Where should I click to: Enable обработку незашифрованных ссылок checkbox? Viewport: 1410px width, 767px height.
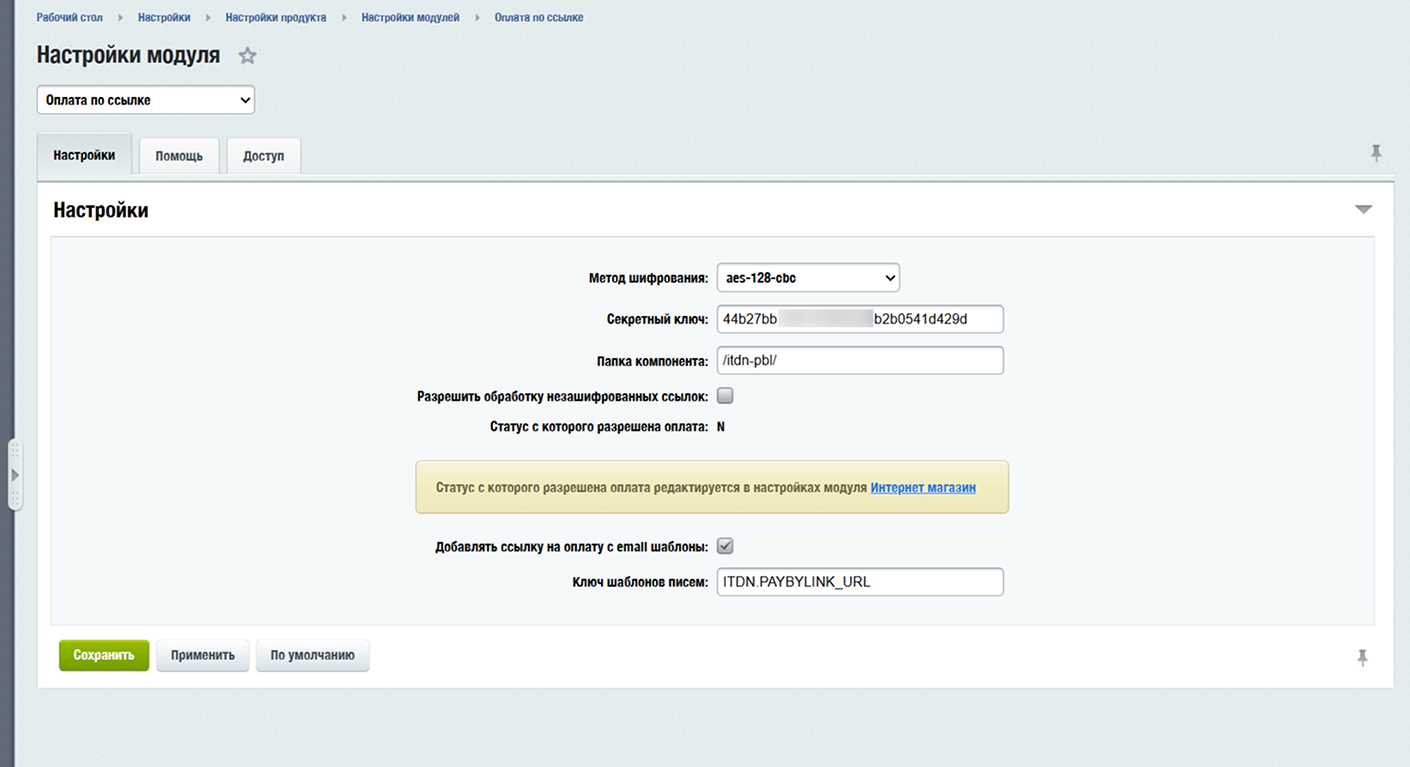pos(725,395)
